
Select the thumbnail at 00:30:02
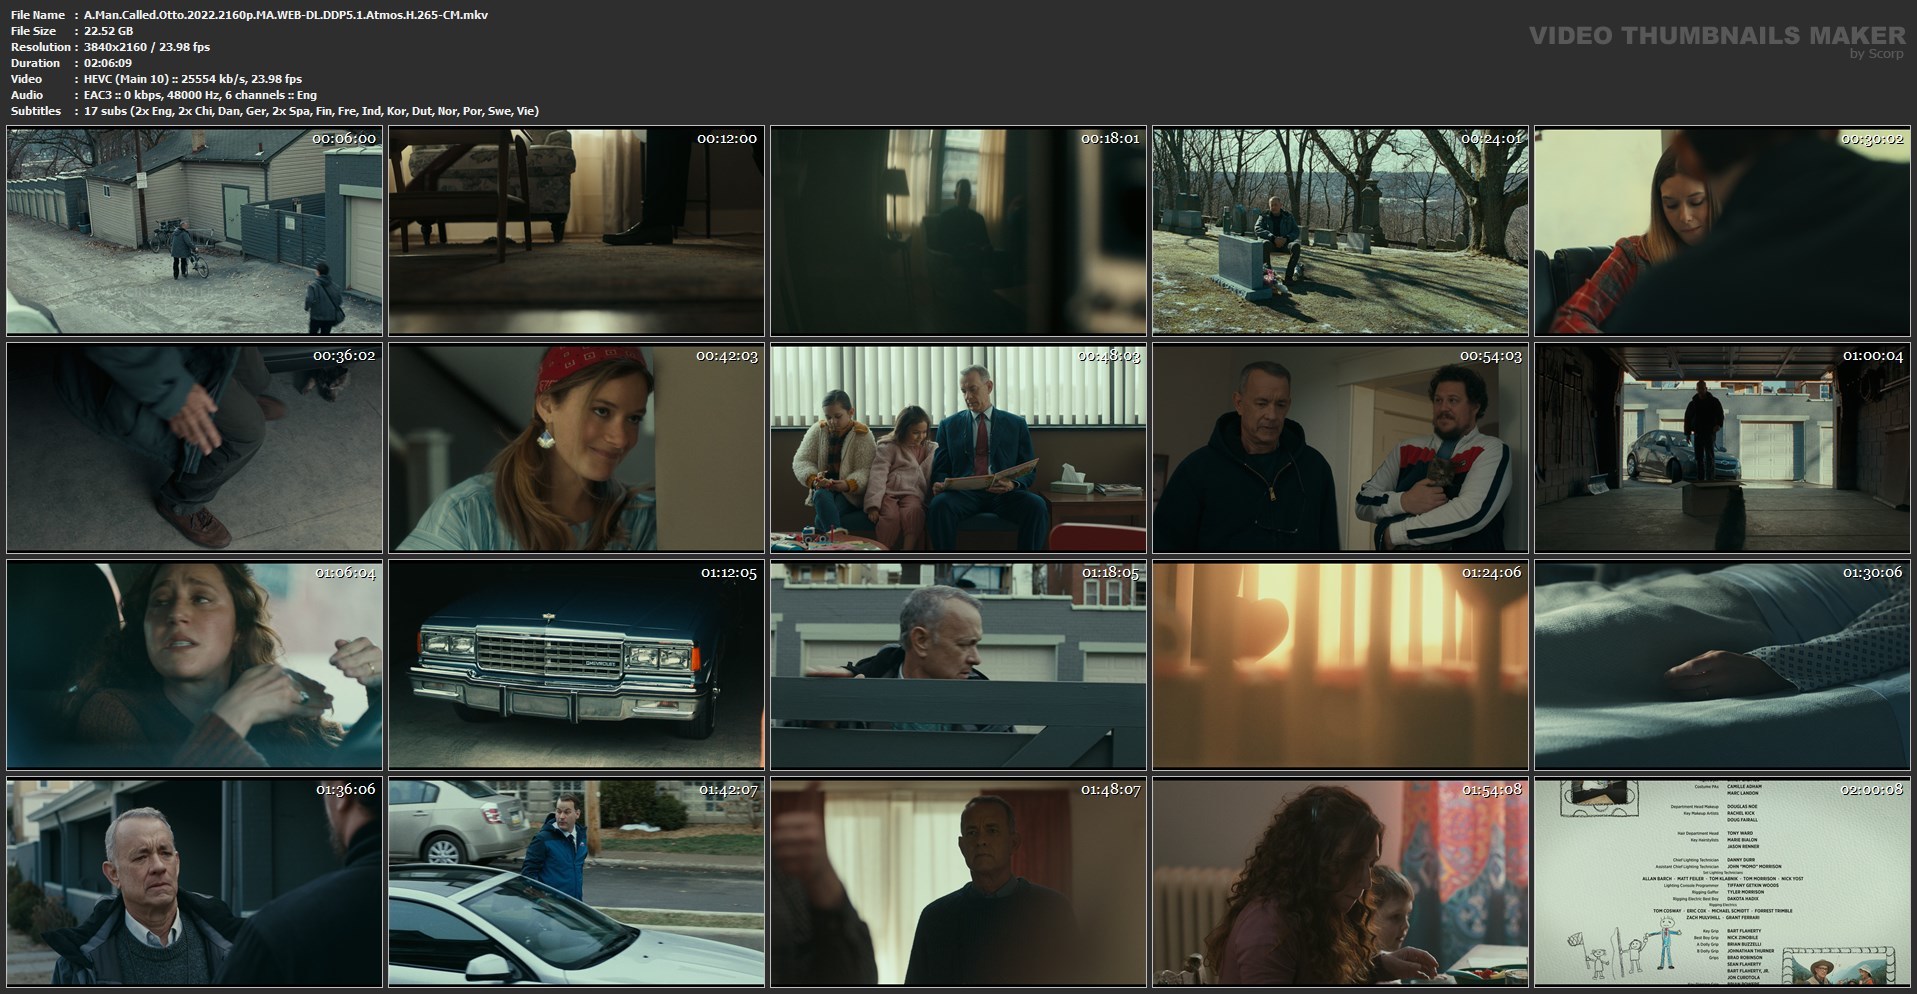pos(1722,231)
